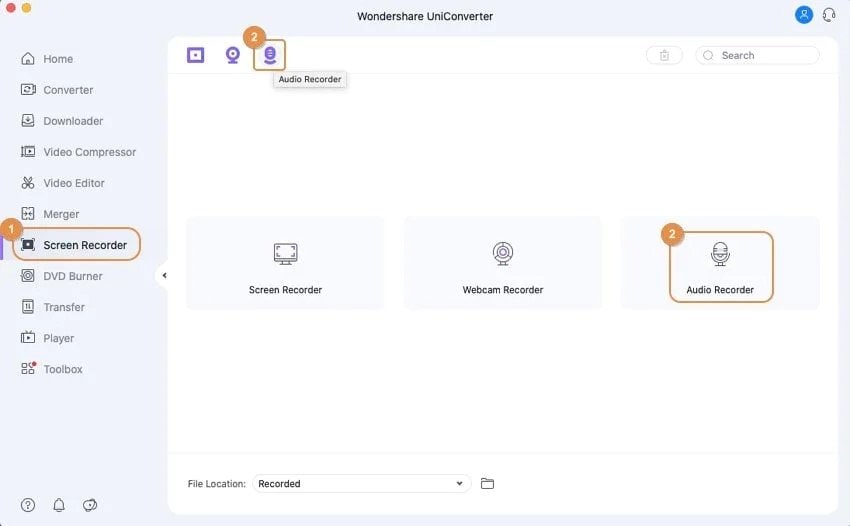Click the Search field
This screenshot has height=526, width=850.
point(757,55)
